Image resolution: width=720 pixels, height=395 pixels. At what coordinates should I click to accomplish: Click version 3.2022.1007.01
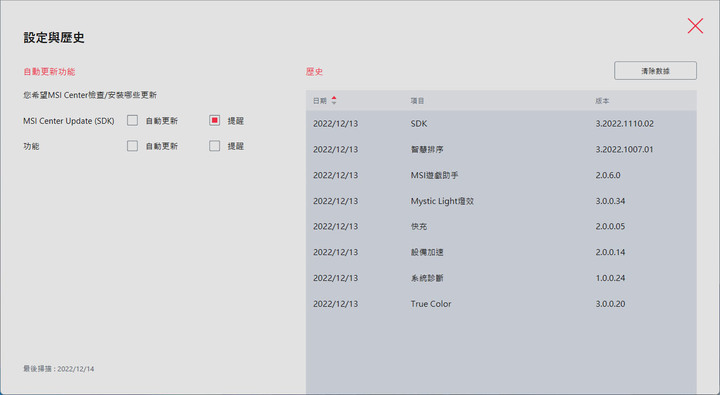(624, 149)
